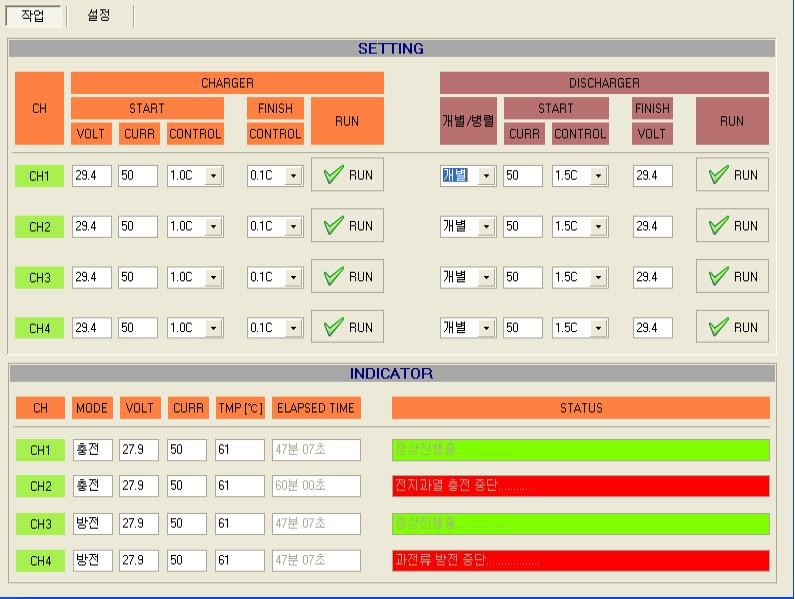
Task: Click CH4 discharger finish VOLT field
Action: 652,328
